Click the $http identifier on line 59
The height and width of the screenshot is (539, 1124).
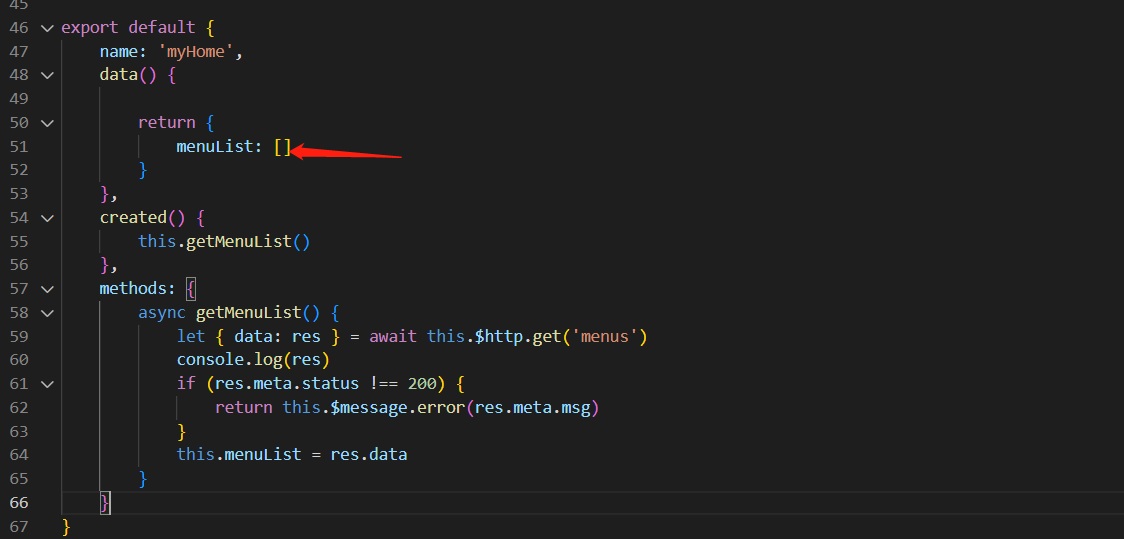499,336
